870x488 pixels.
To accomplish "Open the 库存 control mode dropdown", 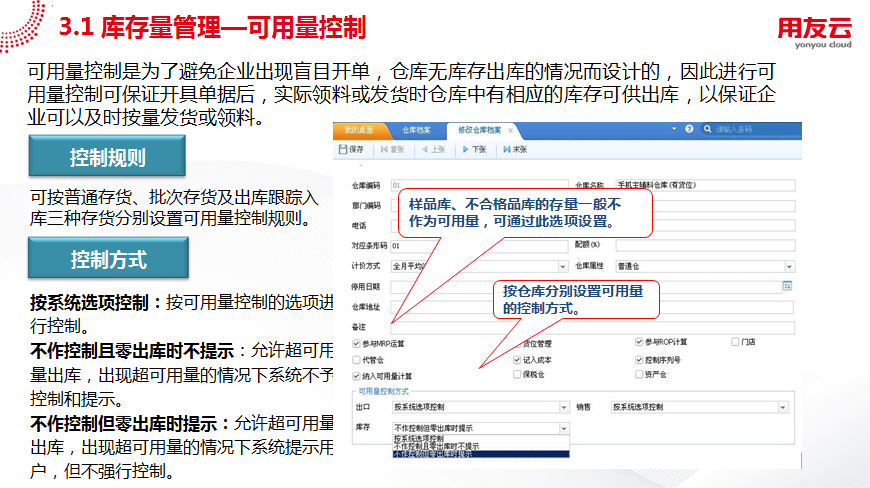I will click(564, 428).
